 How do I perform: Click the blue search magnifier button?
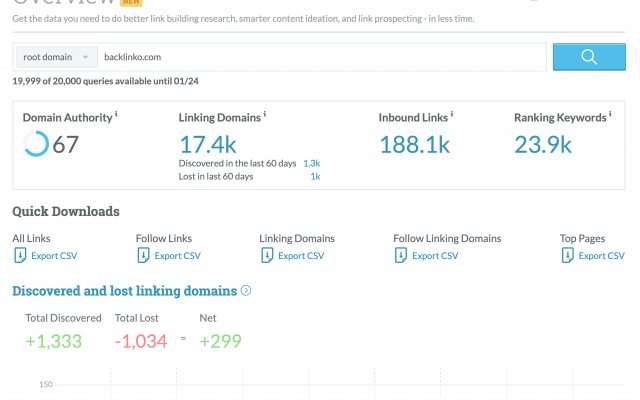point(589,57)
